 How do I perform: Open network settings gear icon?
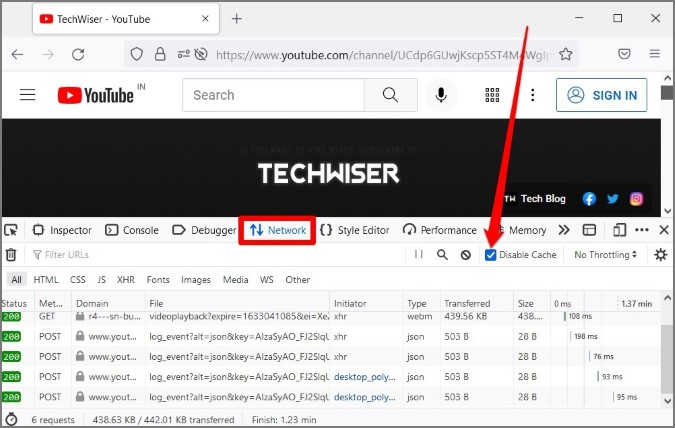pos(660,255)
